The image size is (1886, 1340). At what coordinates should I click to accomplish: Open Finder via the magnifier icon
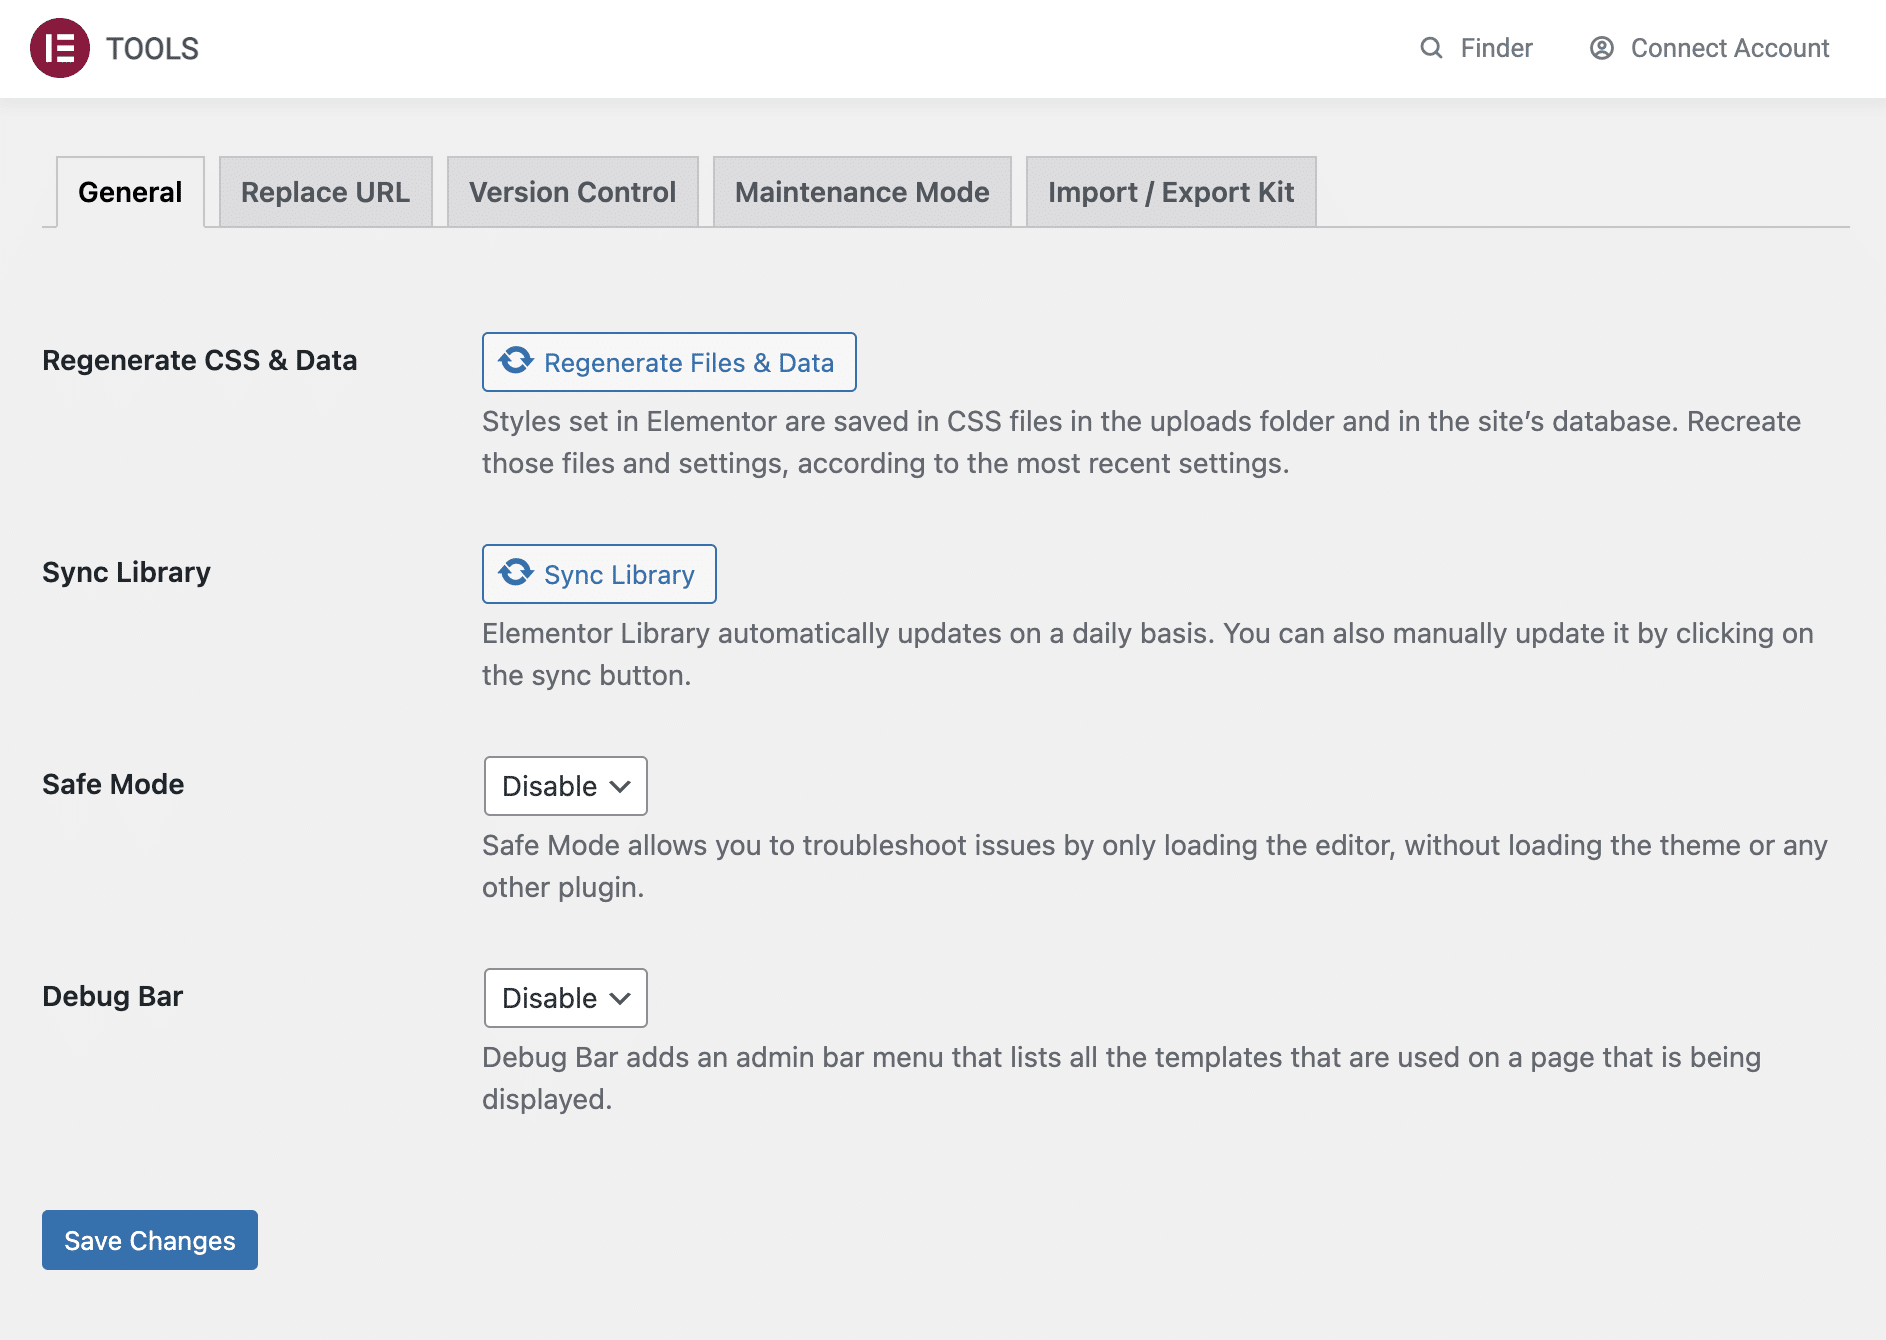[x=1432, y=47]
